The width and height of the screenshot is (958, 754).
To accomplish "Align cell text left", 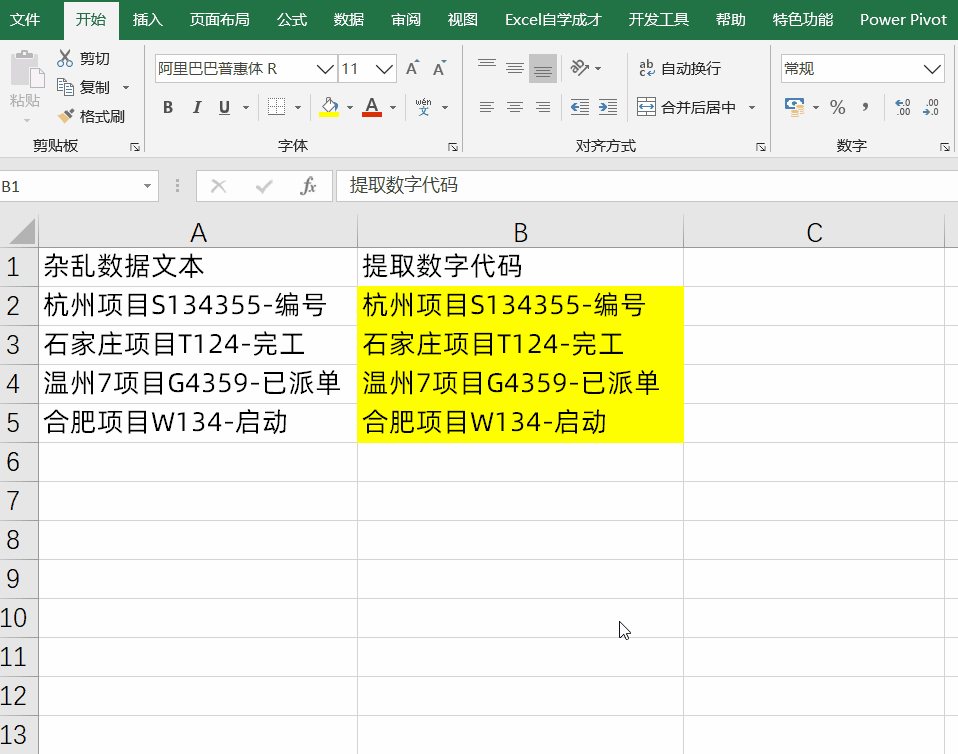I will 486,108.
